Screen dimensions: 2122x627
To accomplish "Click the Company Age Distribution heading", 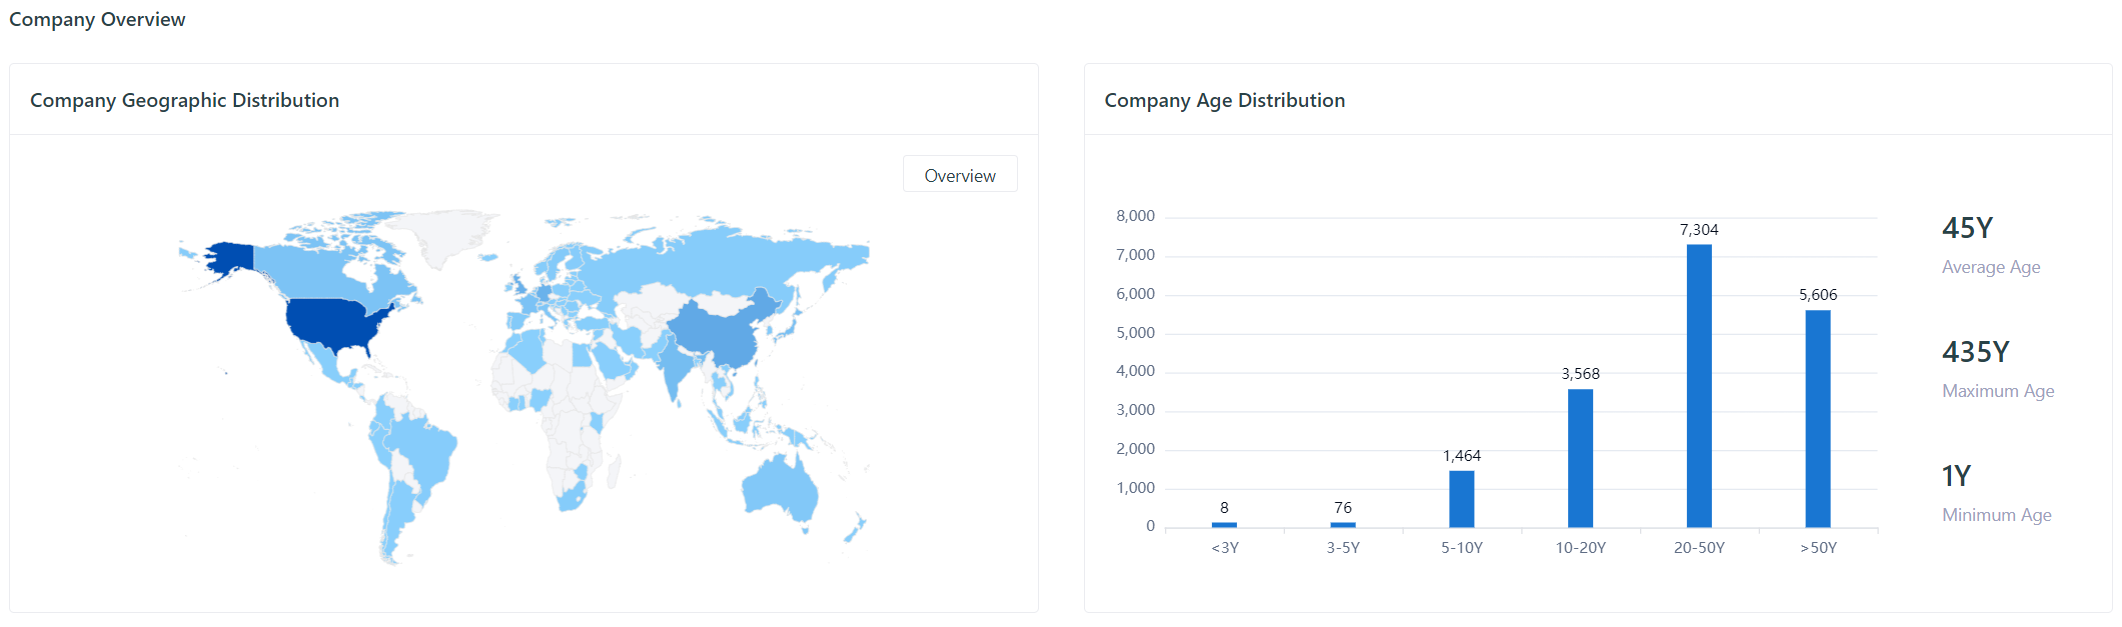I will tap(1224, 100).
